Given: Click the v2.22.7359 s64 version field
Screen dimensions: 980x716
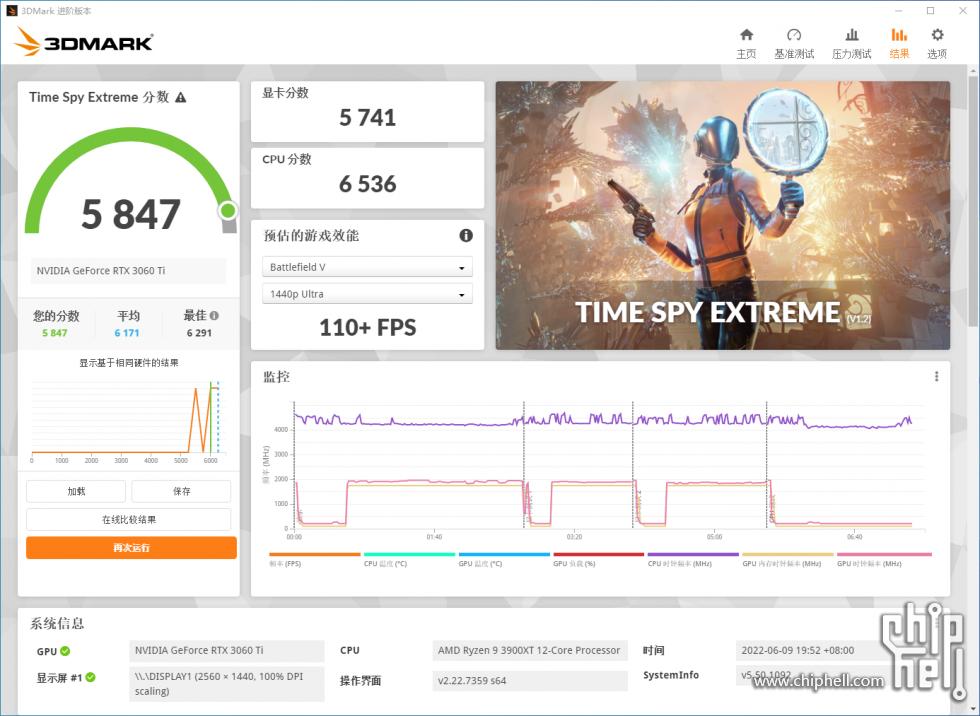Looking at the screenshot, I should coord(529,680).
